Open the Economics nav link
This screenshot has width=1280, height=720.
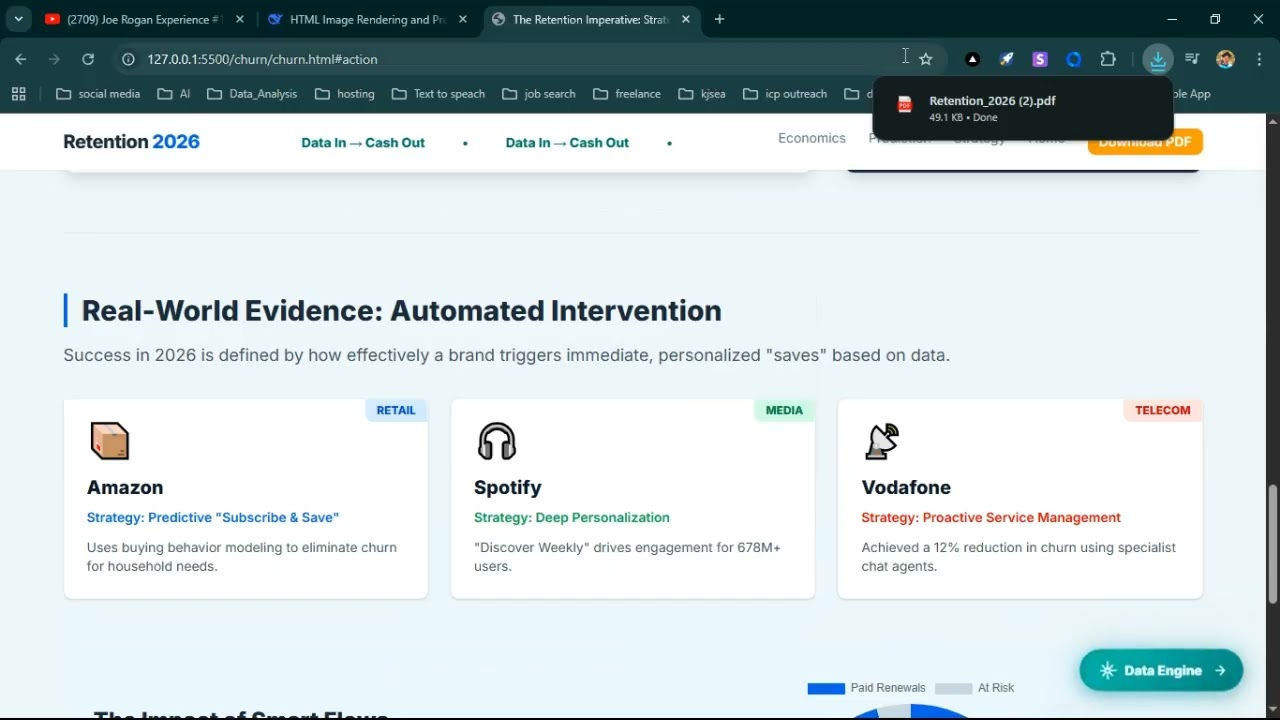point(812,138)
